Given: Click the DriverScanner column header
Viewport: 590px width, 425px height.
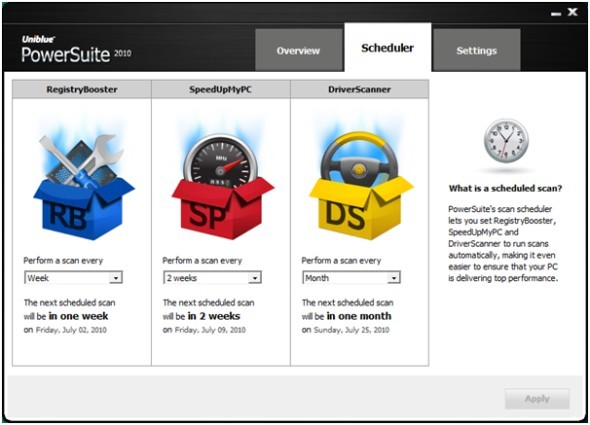Looking at the screenshot, I should tap(360, 89).
